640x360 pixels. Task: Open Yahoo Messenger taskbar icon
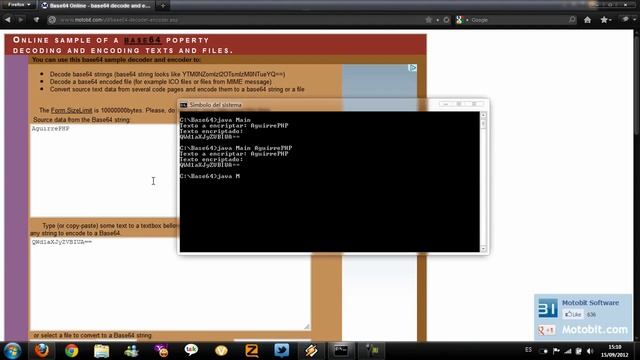click(x=161, y=351)
